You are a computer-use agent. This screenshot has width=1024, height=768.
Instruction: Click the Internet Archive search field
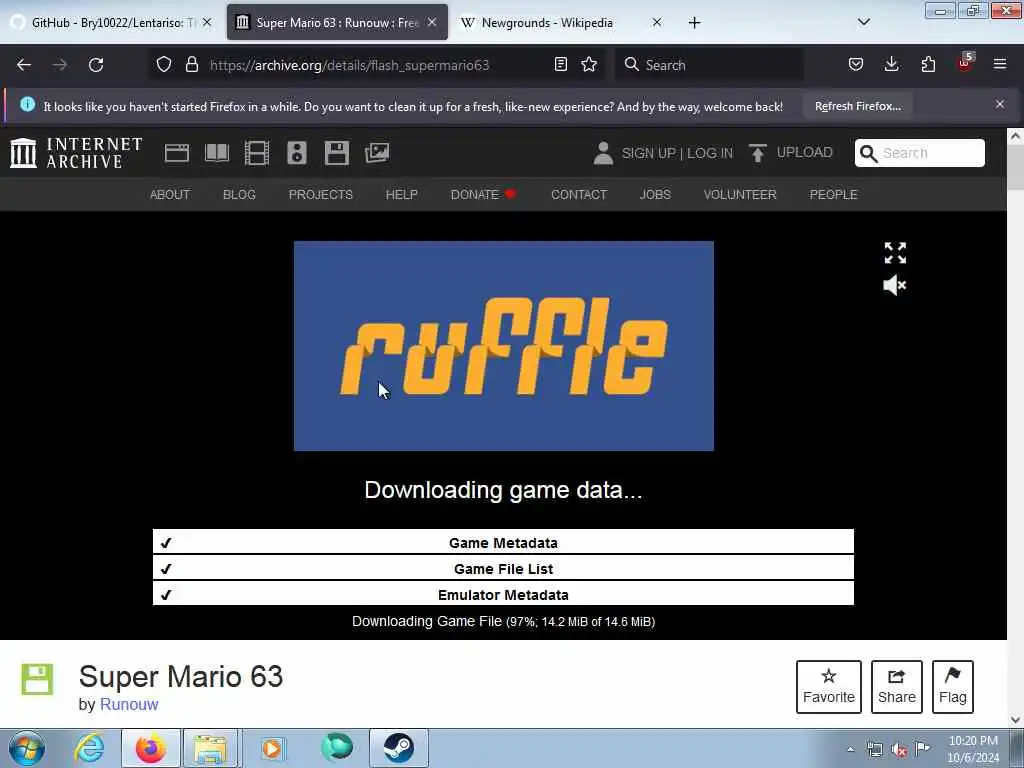click(x=920, y=153)
